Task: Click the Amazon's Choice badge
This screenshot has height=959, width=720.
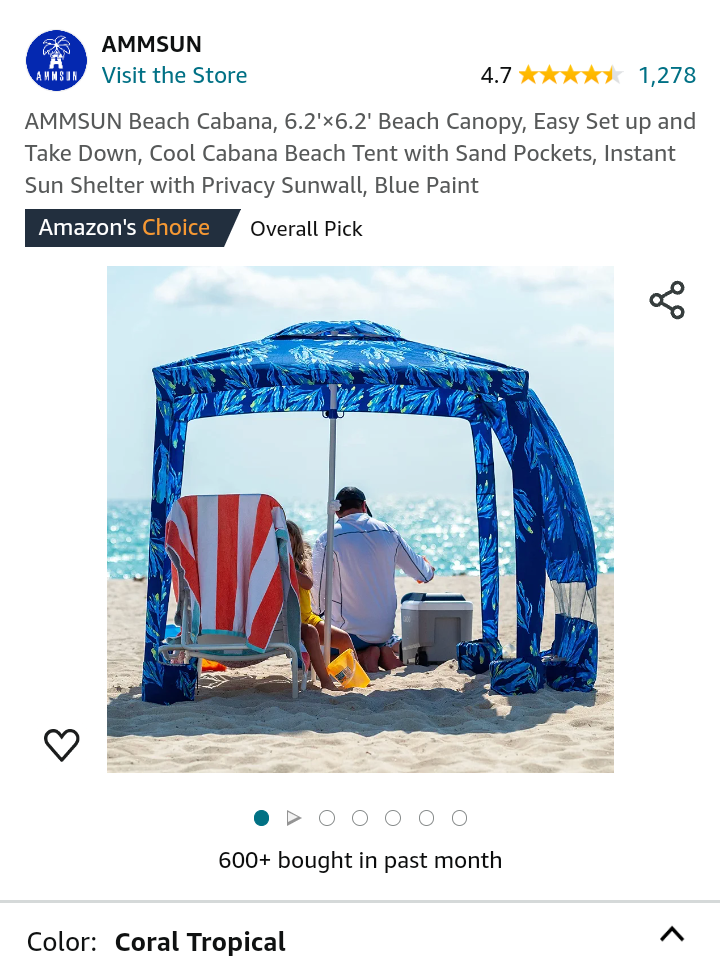Action: 132,228
